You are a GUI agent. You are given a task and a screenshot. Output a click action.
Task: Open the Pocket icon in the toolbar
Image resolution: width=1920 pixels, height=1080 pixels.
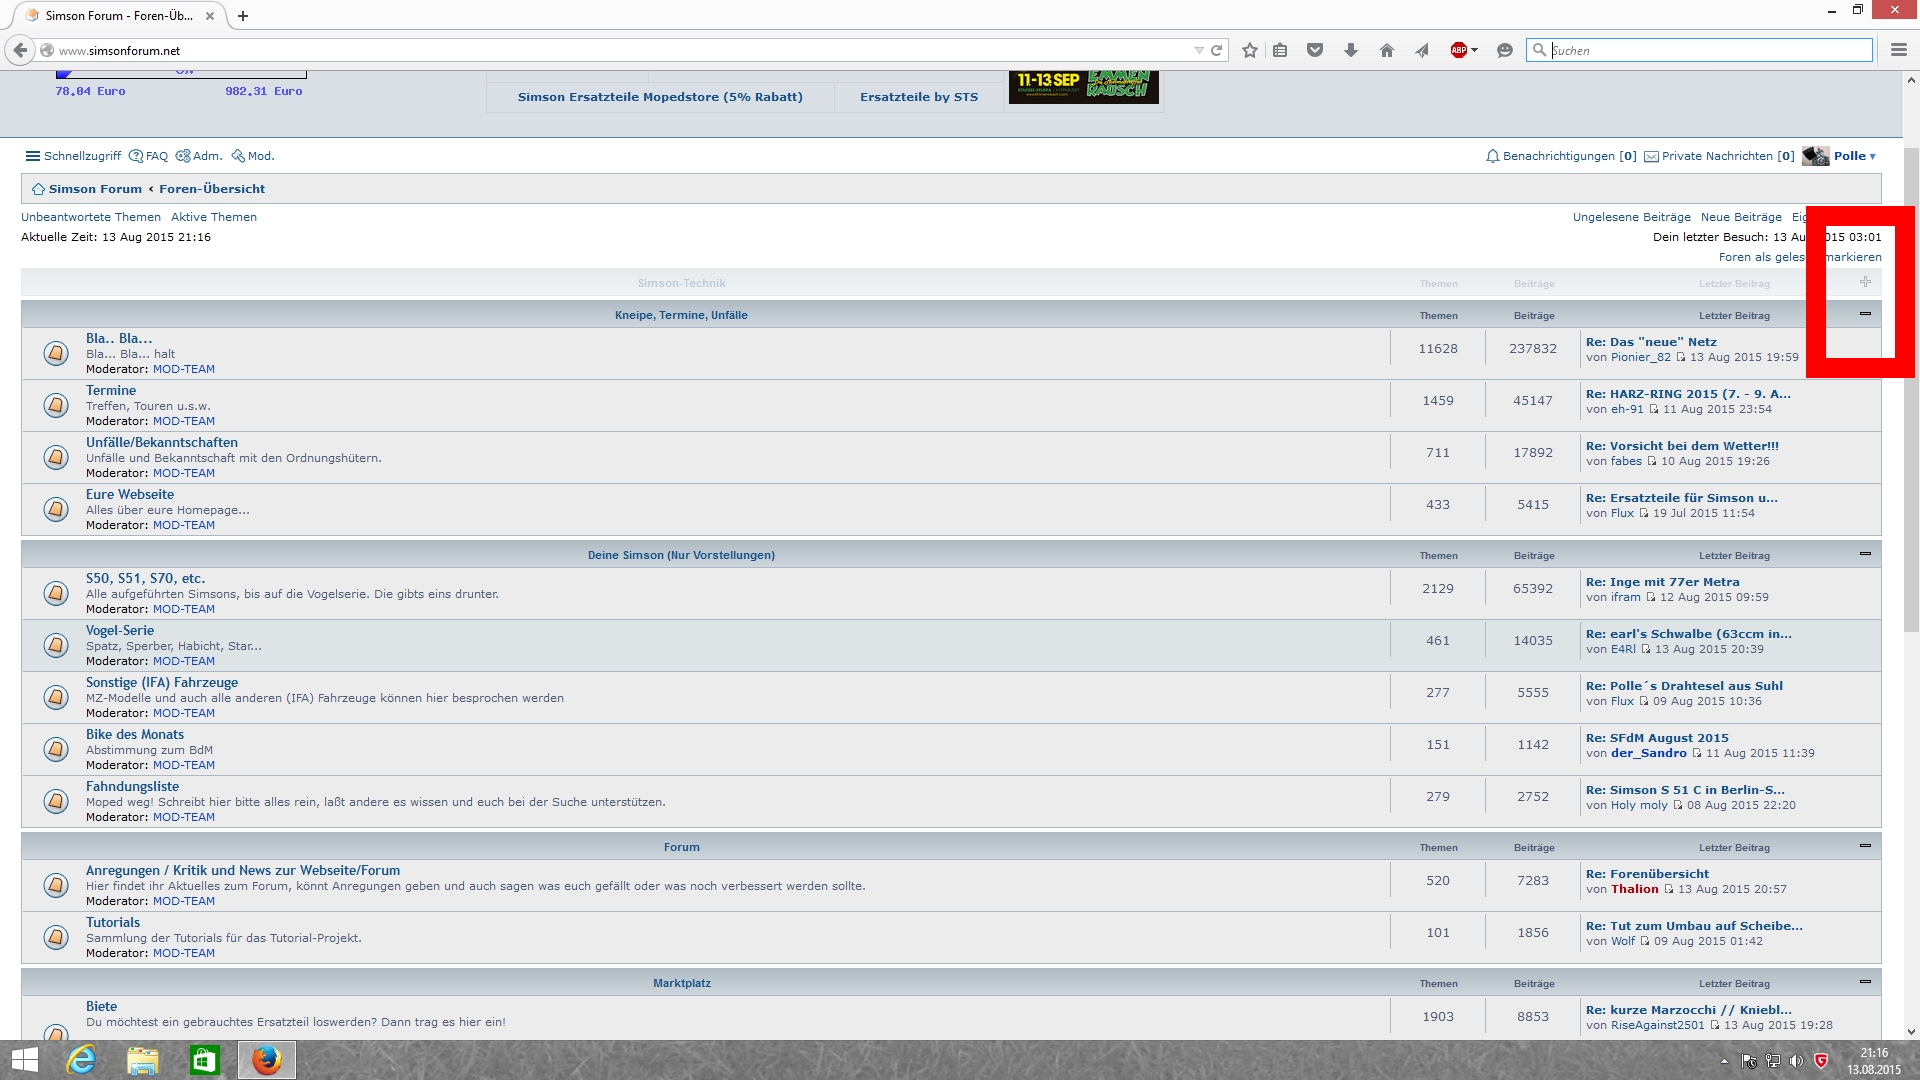click(x=1315, y=50)
